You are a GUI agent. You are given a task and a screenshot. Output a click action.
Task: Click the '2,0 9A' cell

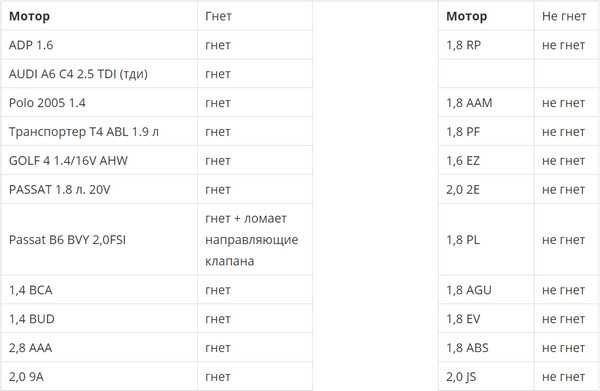point(99,377)
